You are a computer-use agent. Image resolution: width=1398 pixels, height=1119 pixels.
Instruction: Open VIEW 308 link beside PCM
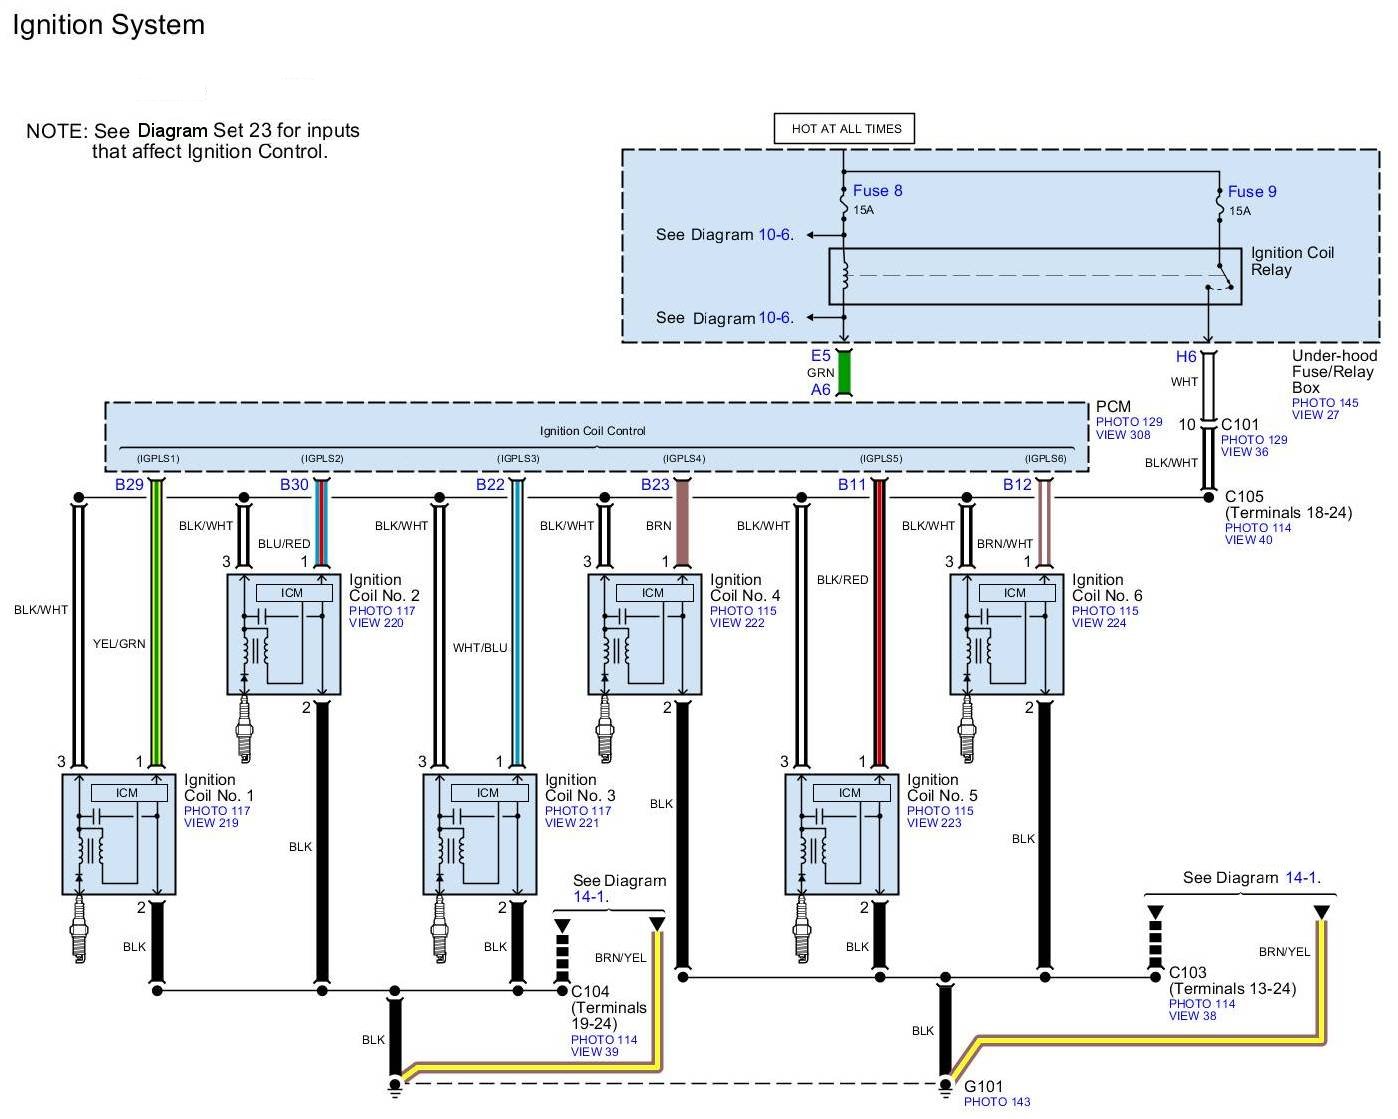(1123, 435)
